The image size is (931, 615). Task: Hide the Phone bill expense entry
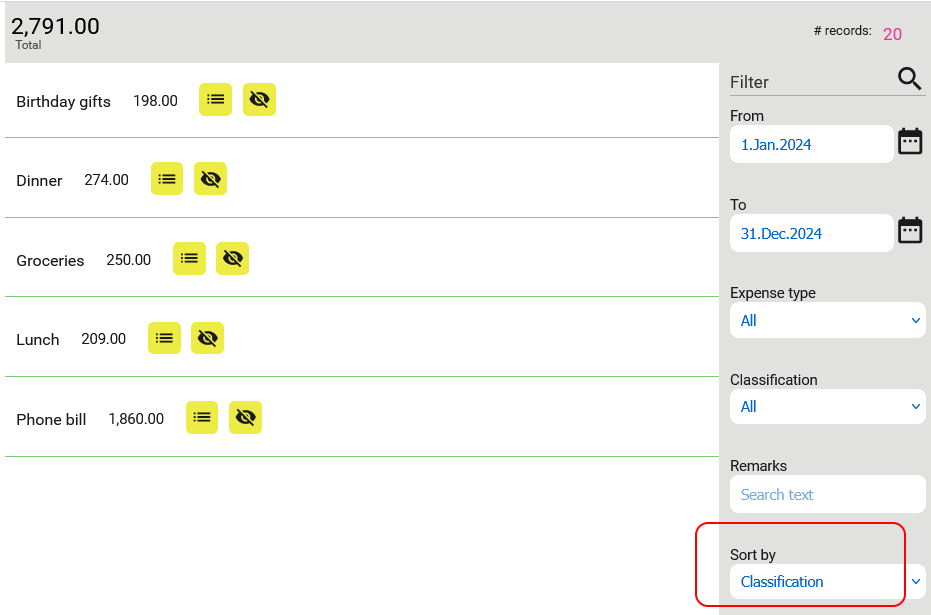click(x=245, y=417)
